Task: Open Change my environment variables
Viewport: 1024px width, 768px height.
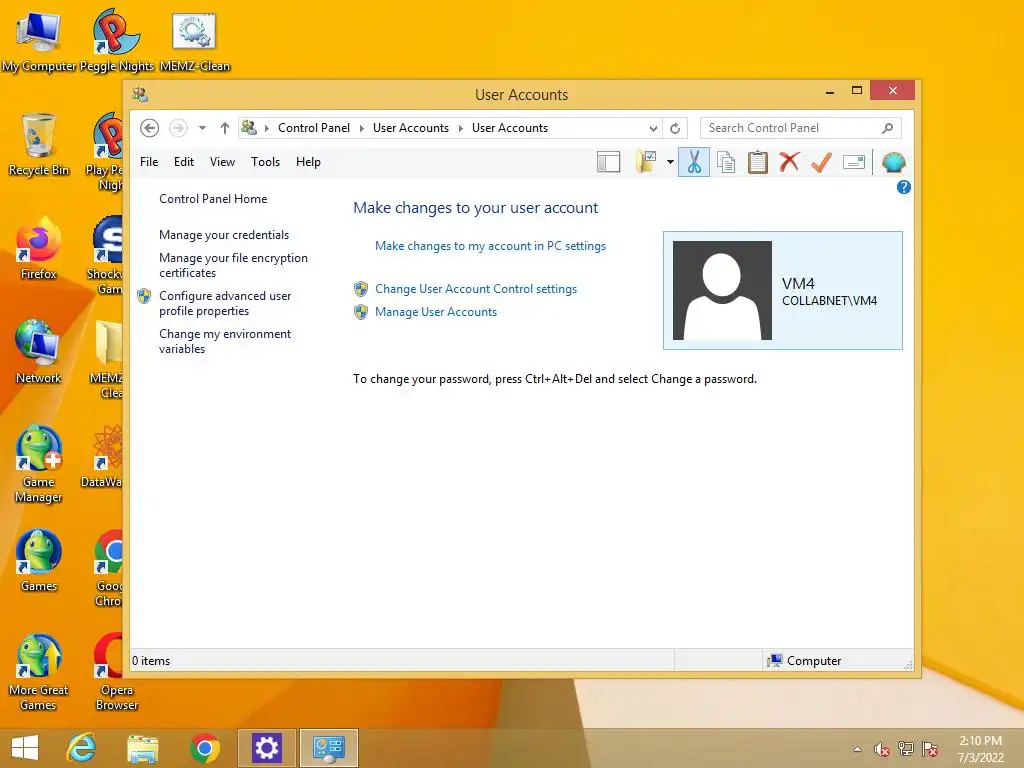Action: (225, 341)
